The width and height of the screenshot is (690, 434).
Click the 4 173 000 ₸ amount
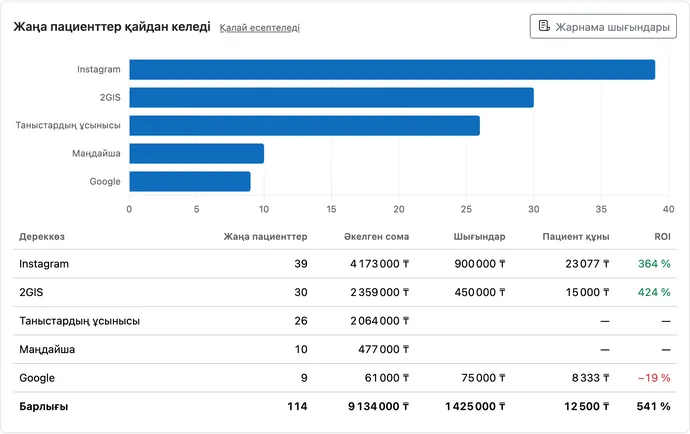(380, 264)
